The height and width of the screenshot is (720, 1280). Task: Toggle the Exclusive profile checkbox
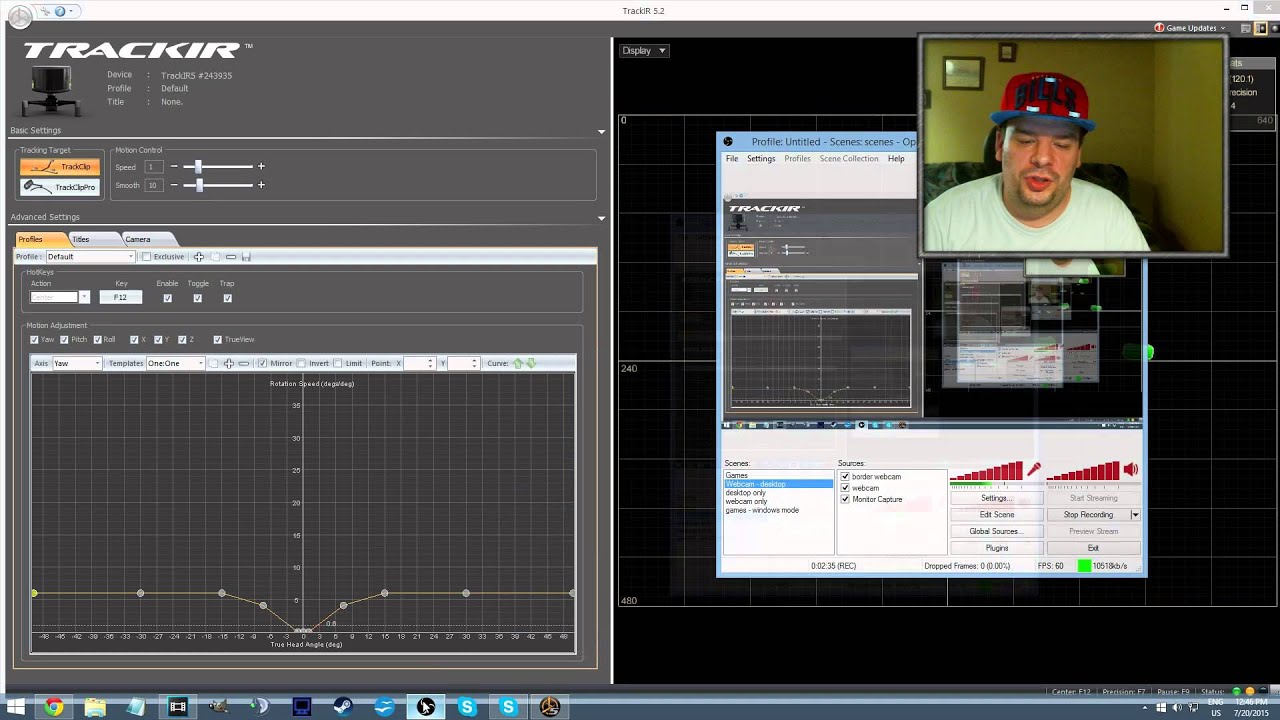146,257
